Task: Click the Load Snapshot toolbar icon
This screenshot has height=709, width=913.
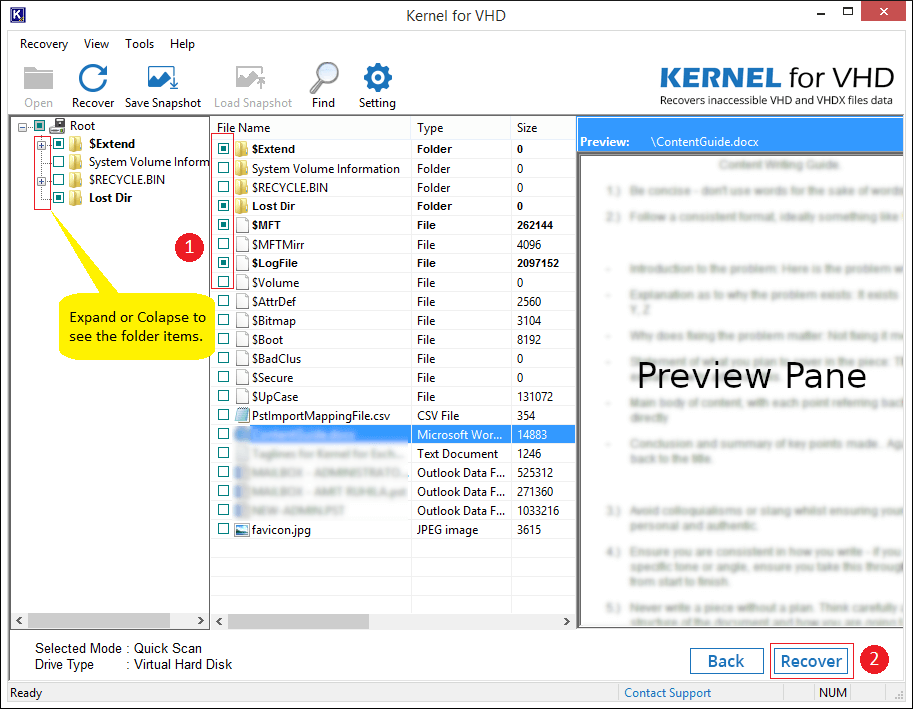Action: click(251, 78)
